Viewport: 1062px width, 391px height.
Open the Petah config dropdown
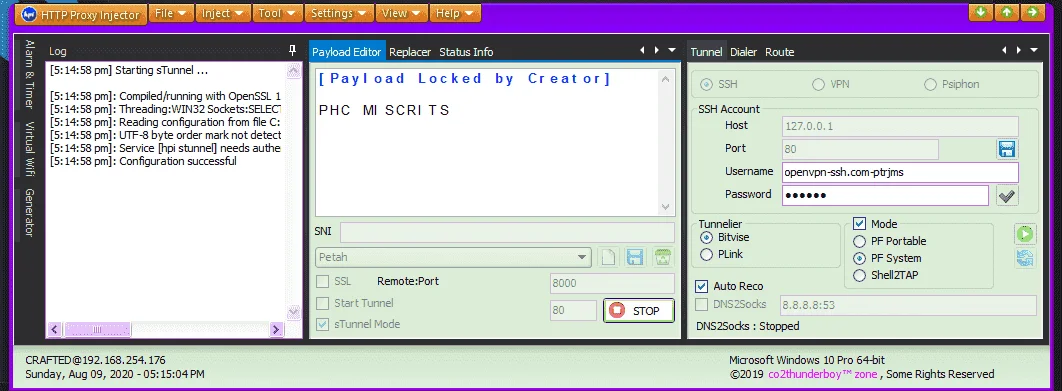click(x=453, y=258)
